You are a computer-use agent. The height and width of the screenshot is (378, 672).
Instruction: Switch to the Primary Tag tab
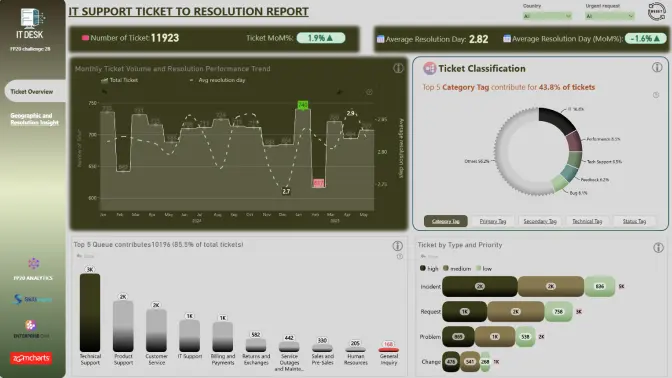(x=492, y=221)
